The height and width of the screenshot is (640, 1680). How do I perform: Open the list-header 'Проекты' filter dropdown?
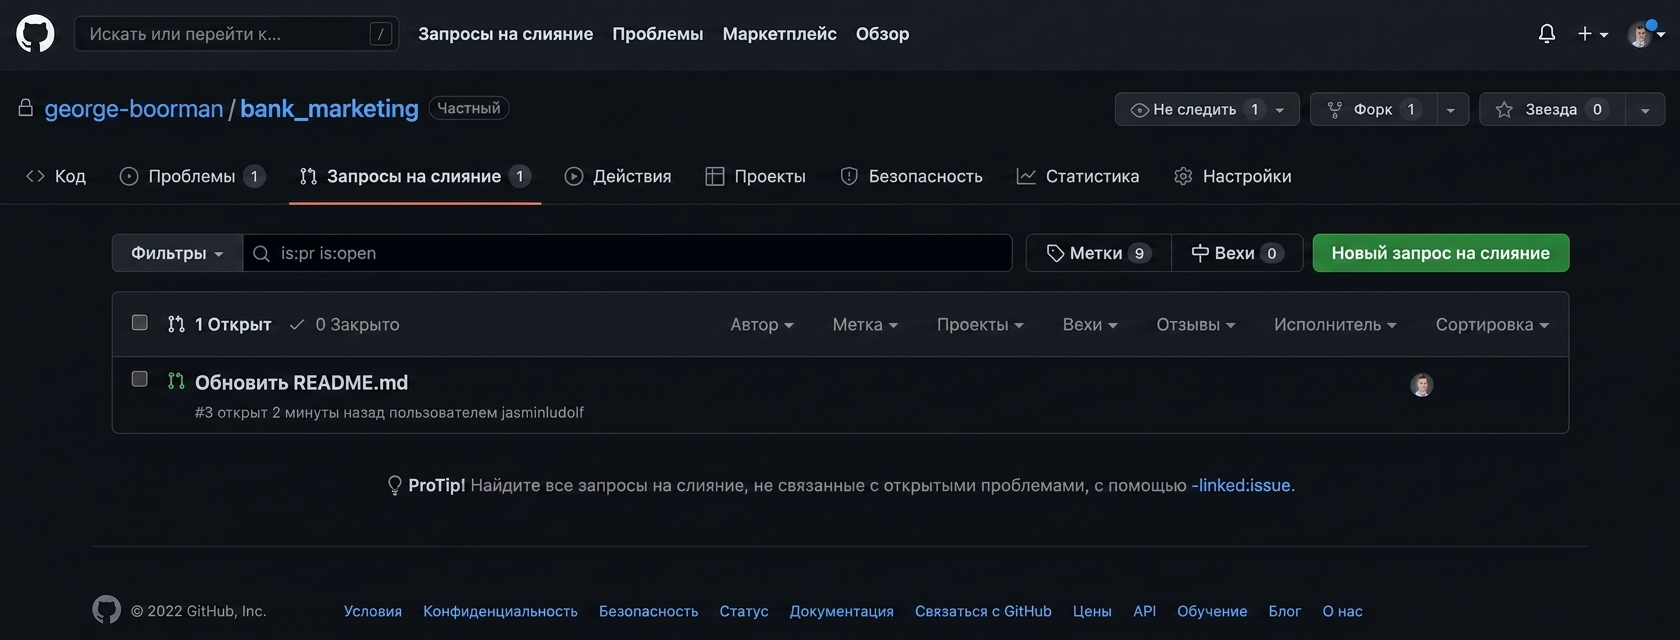(980, 324)
